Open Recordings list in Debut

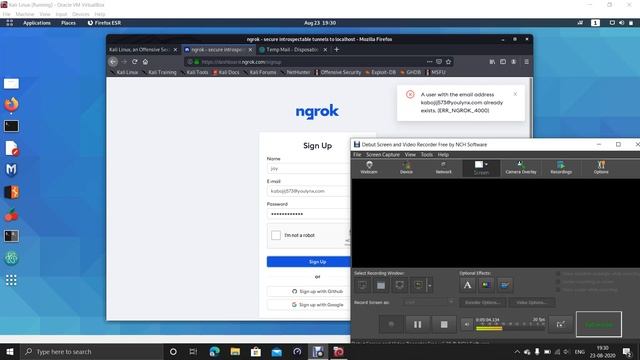(561, 168)
